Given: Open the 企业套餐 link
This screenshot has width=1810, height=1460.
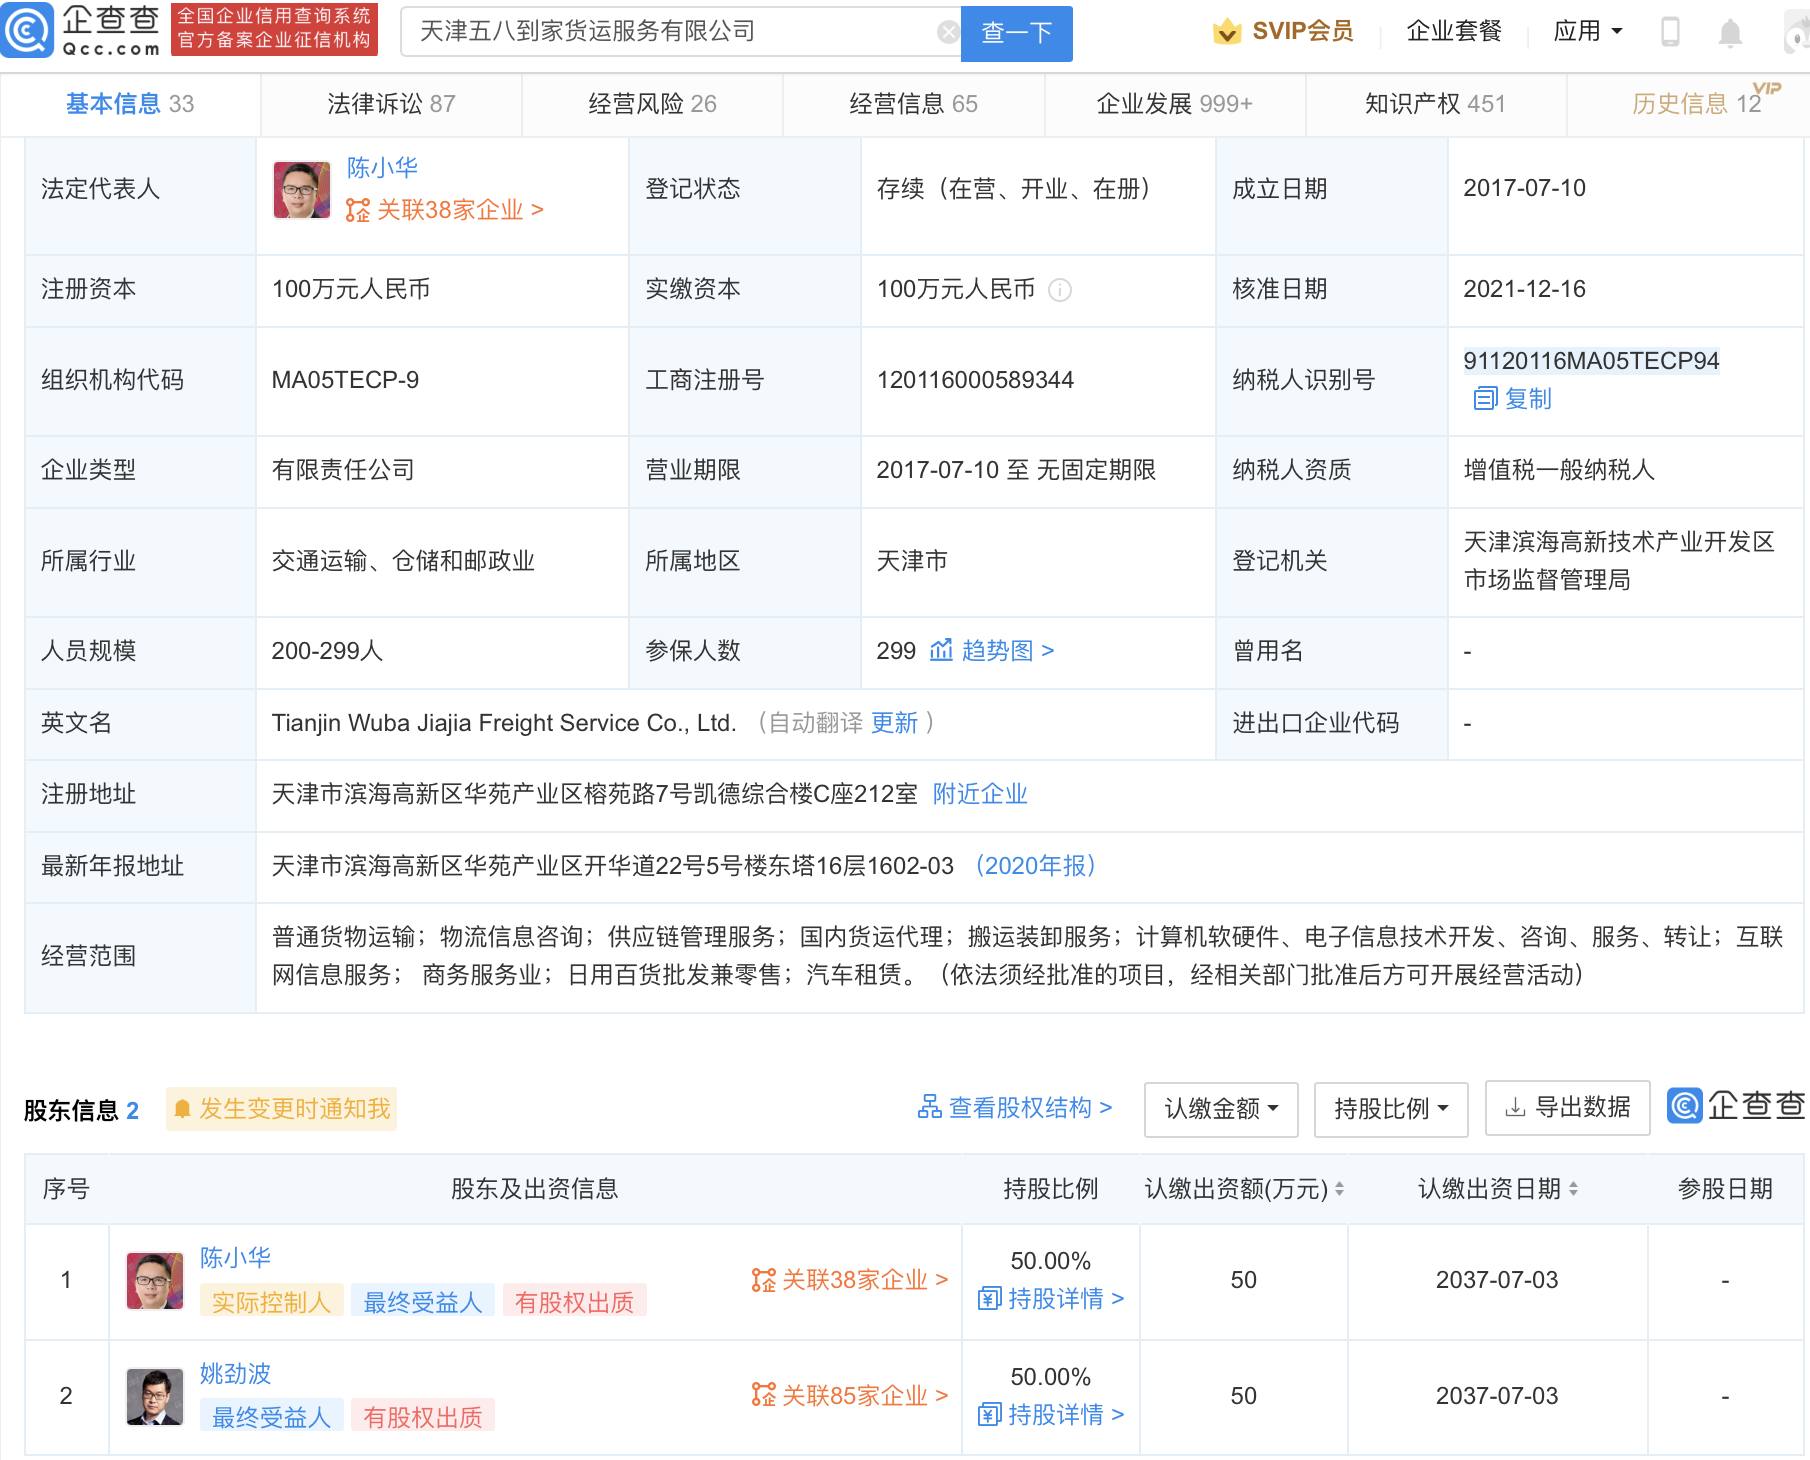Looking at the screenshot, I should pyautogui.click(x=1454, y=32).
